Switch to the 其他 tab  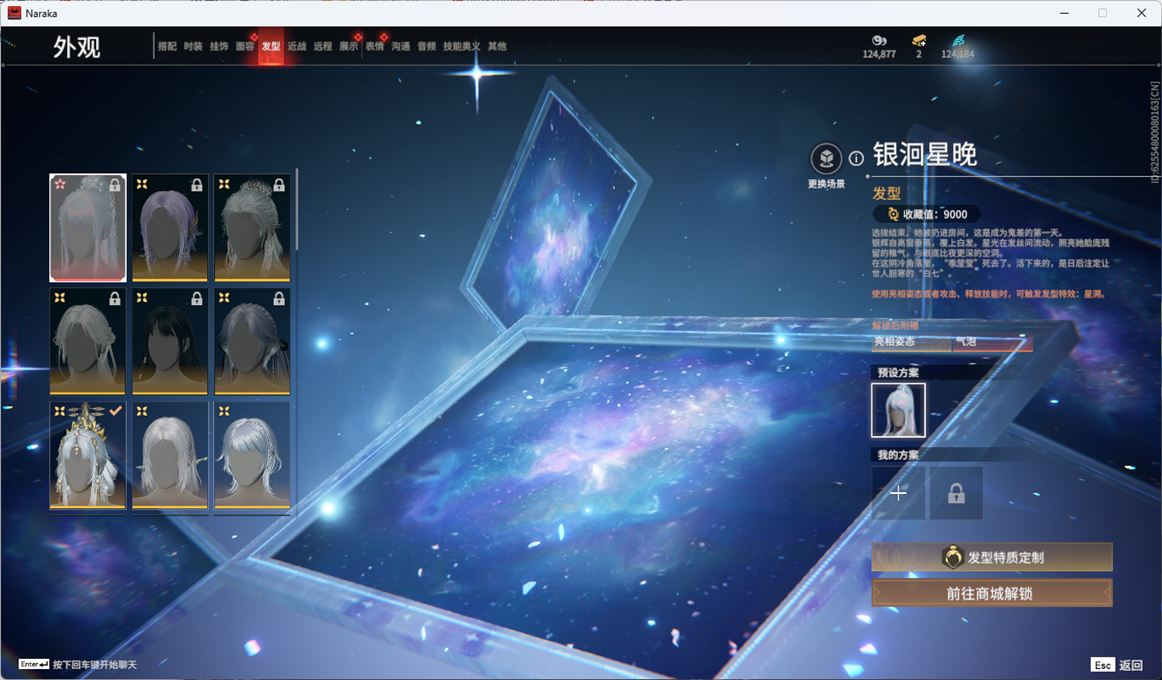(497, 46)
